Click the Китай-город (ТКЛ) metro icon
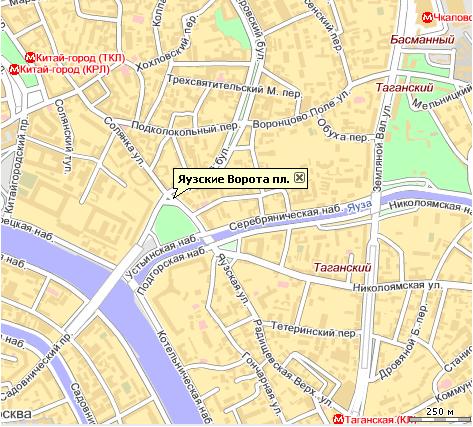The width and height of the screenshot is (473, 427). pos(30,58)
